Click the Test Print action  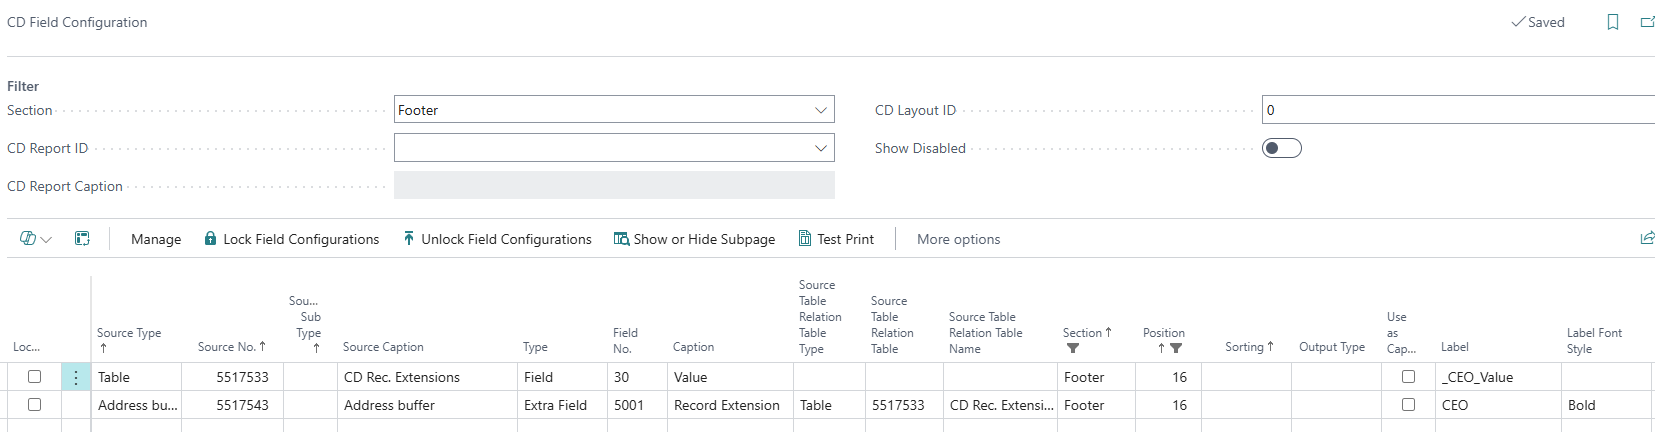click(x=836, y=239)
